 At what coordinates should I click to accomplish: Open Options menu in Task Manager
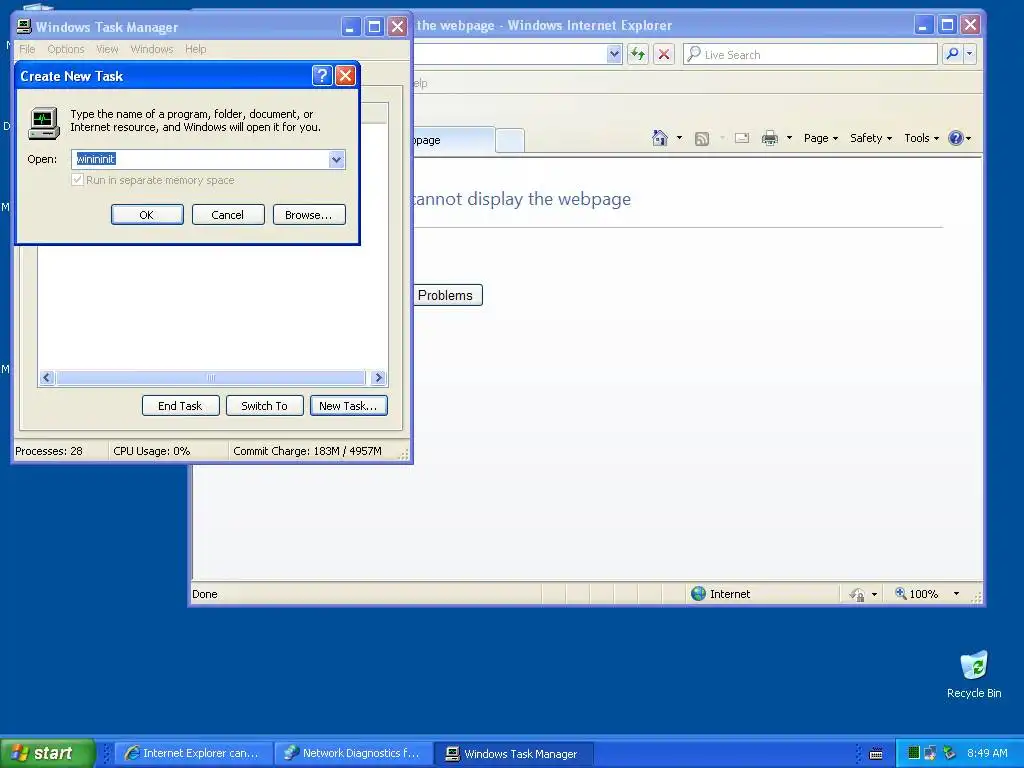pyautogui.click(x=66, y=49)
